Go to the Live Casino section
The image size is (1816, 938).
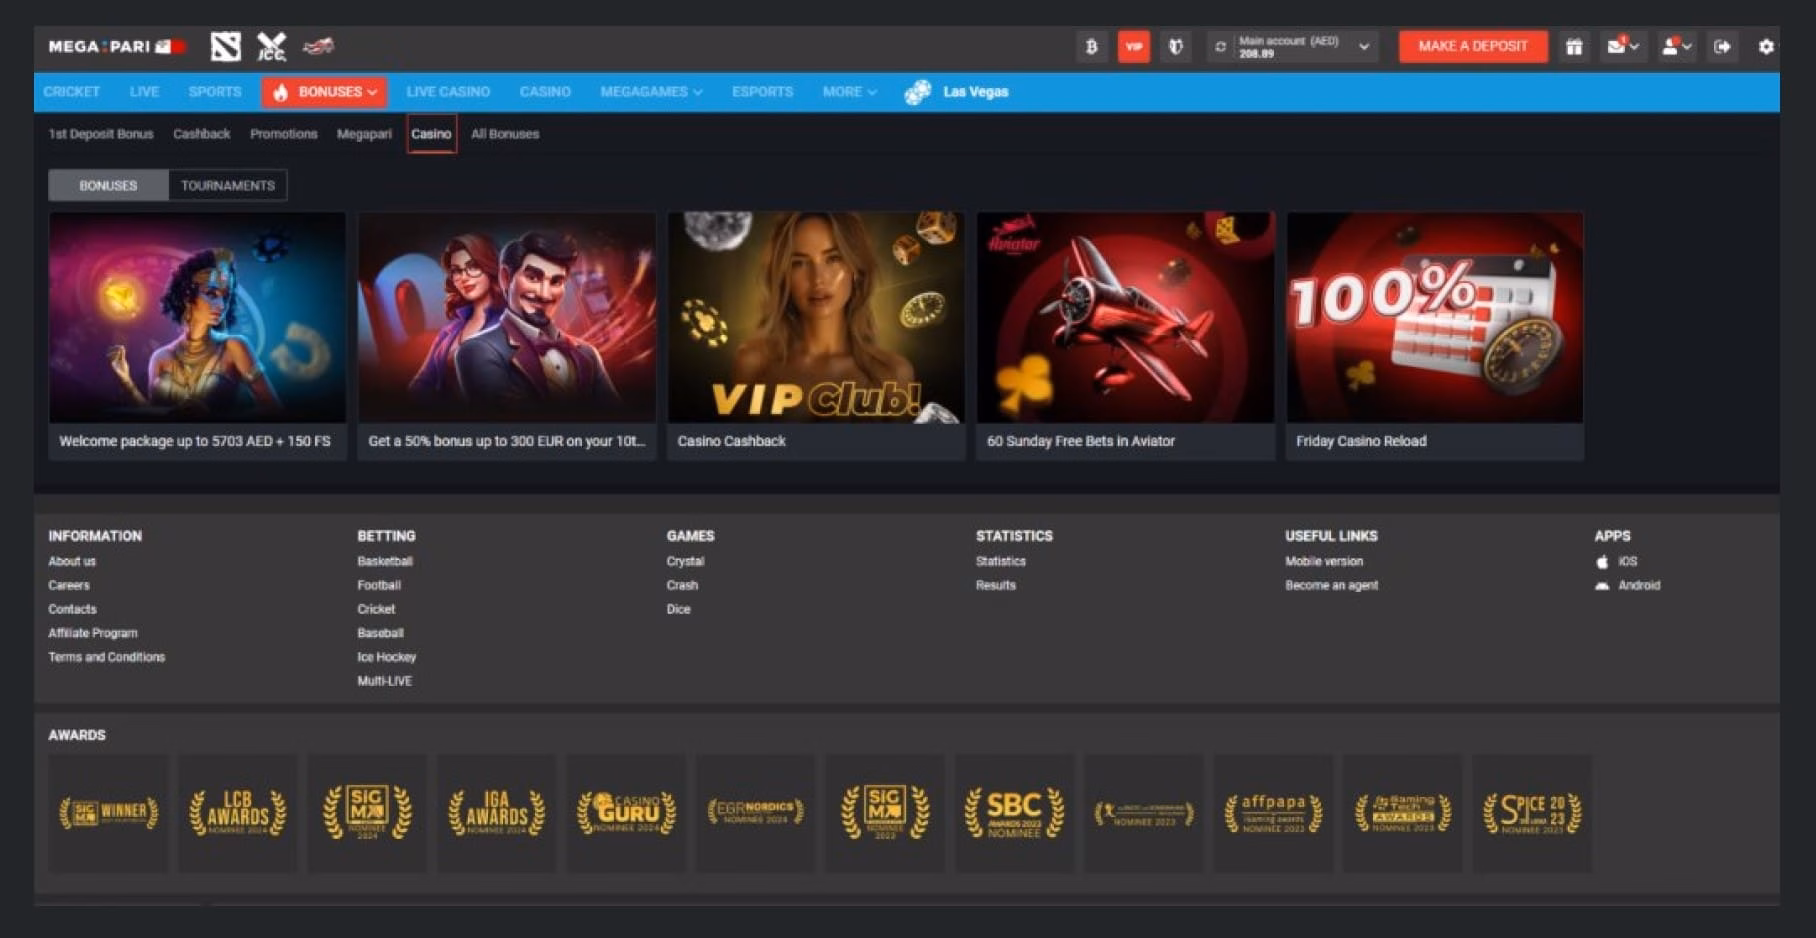[x=448, y=92]
